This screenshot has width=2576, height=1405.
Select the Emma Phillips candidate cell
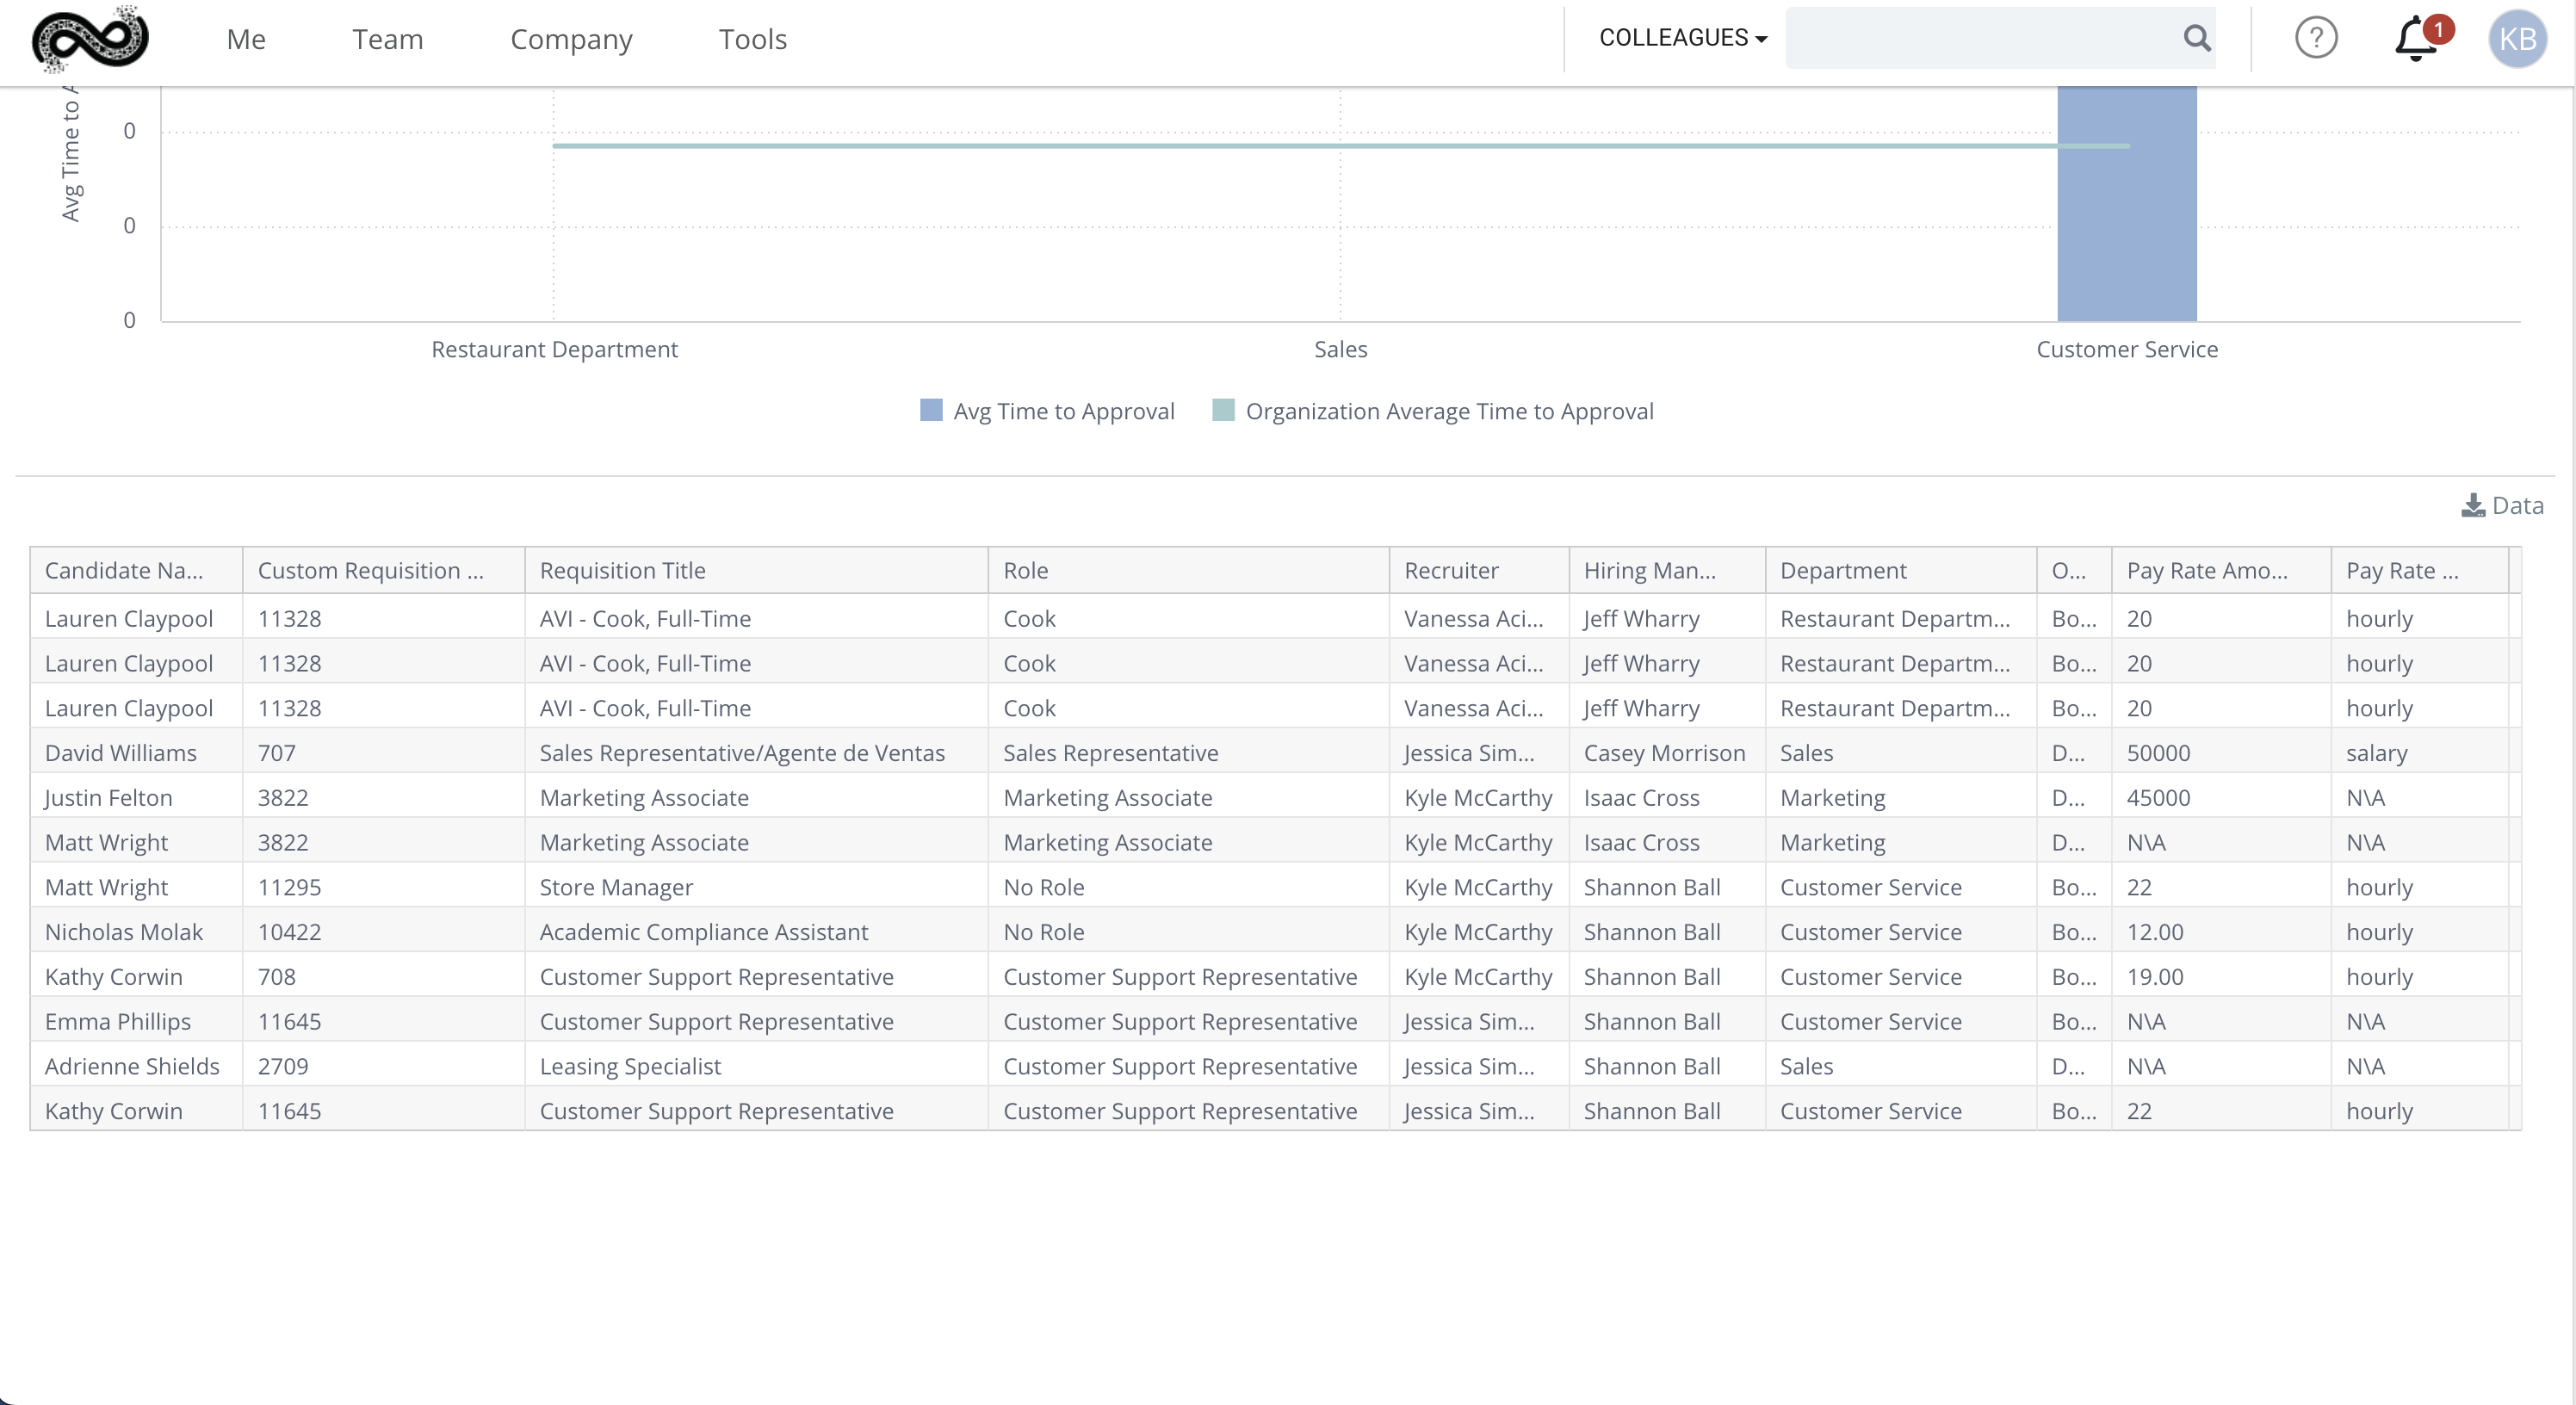[x=136, y=1021]
